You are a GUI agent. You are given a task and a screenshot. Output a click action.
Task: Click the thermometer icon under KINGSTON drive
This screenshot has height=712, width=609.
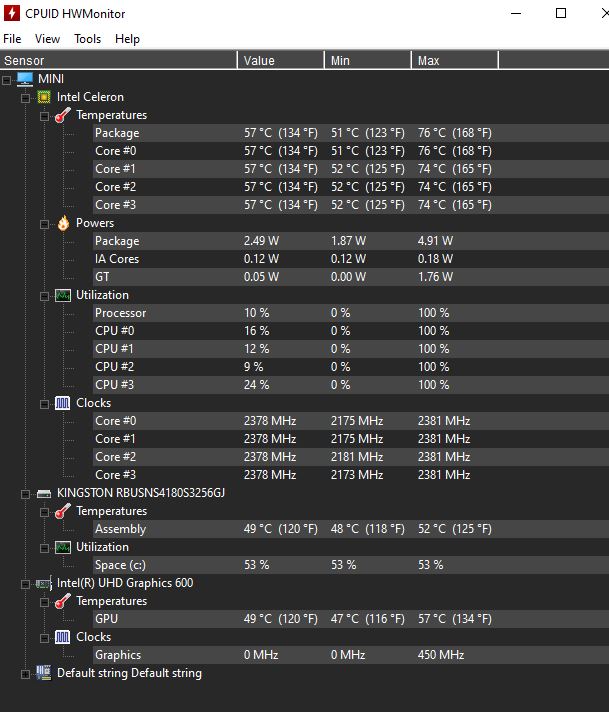[x=63, y=511]
